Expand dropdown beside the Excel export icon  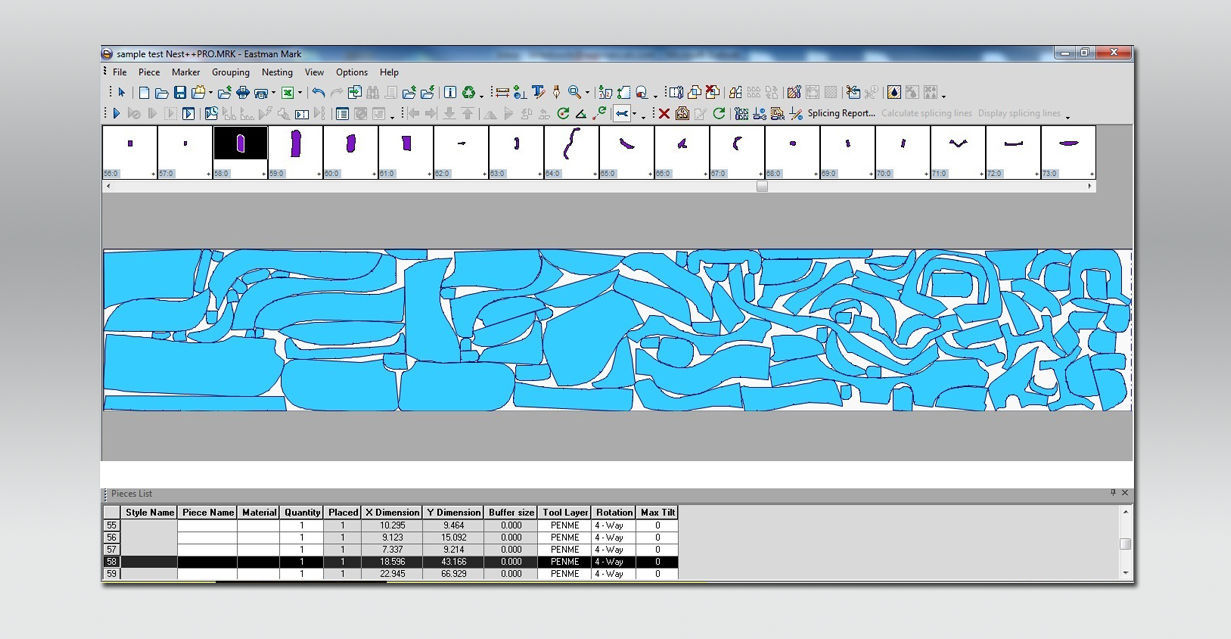298,94
